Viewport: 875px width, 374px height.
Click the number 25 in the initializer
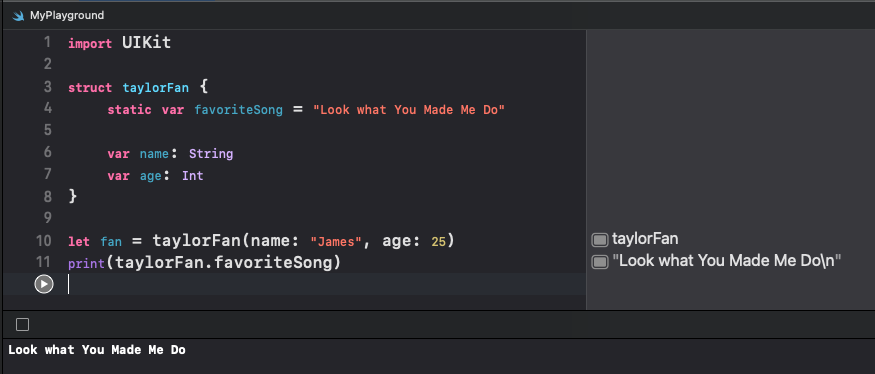439,242
